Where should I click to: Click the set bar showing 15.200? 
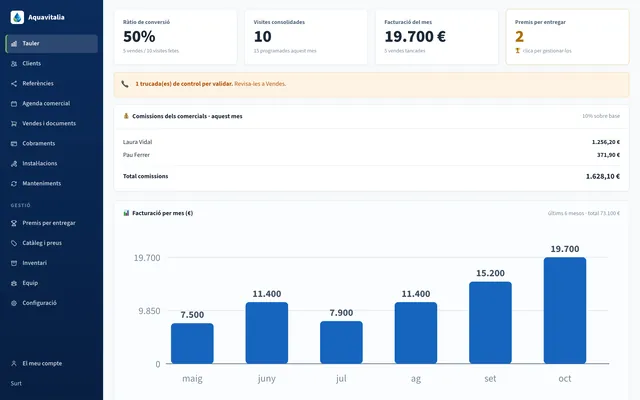coord(490,322)
